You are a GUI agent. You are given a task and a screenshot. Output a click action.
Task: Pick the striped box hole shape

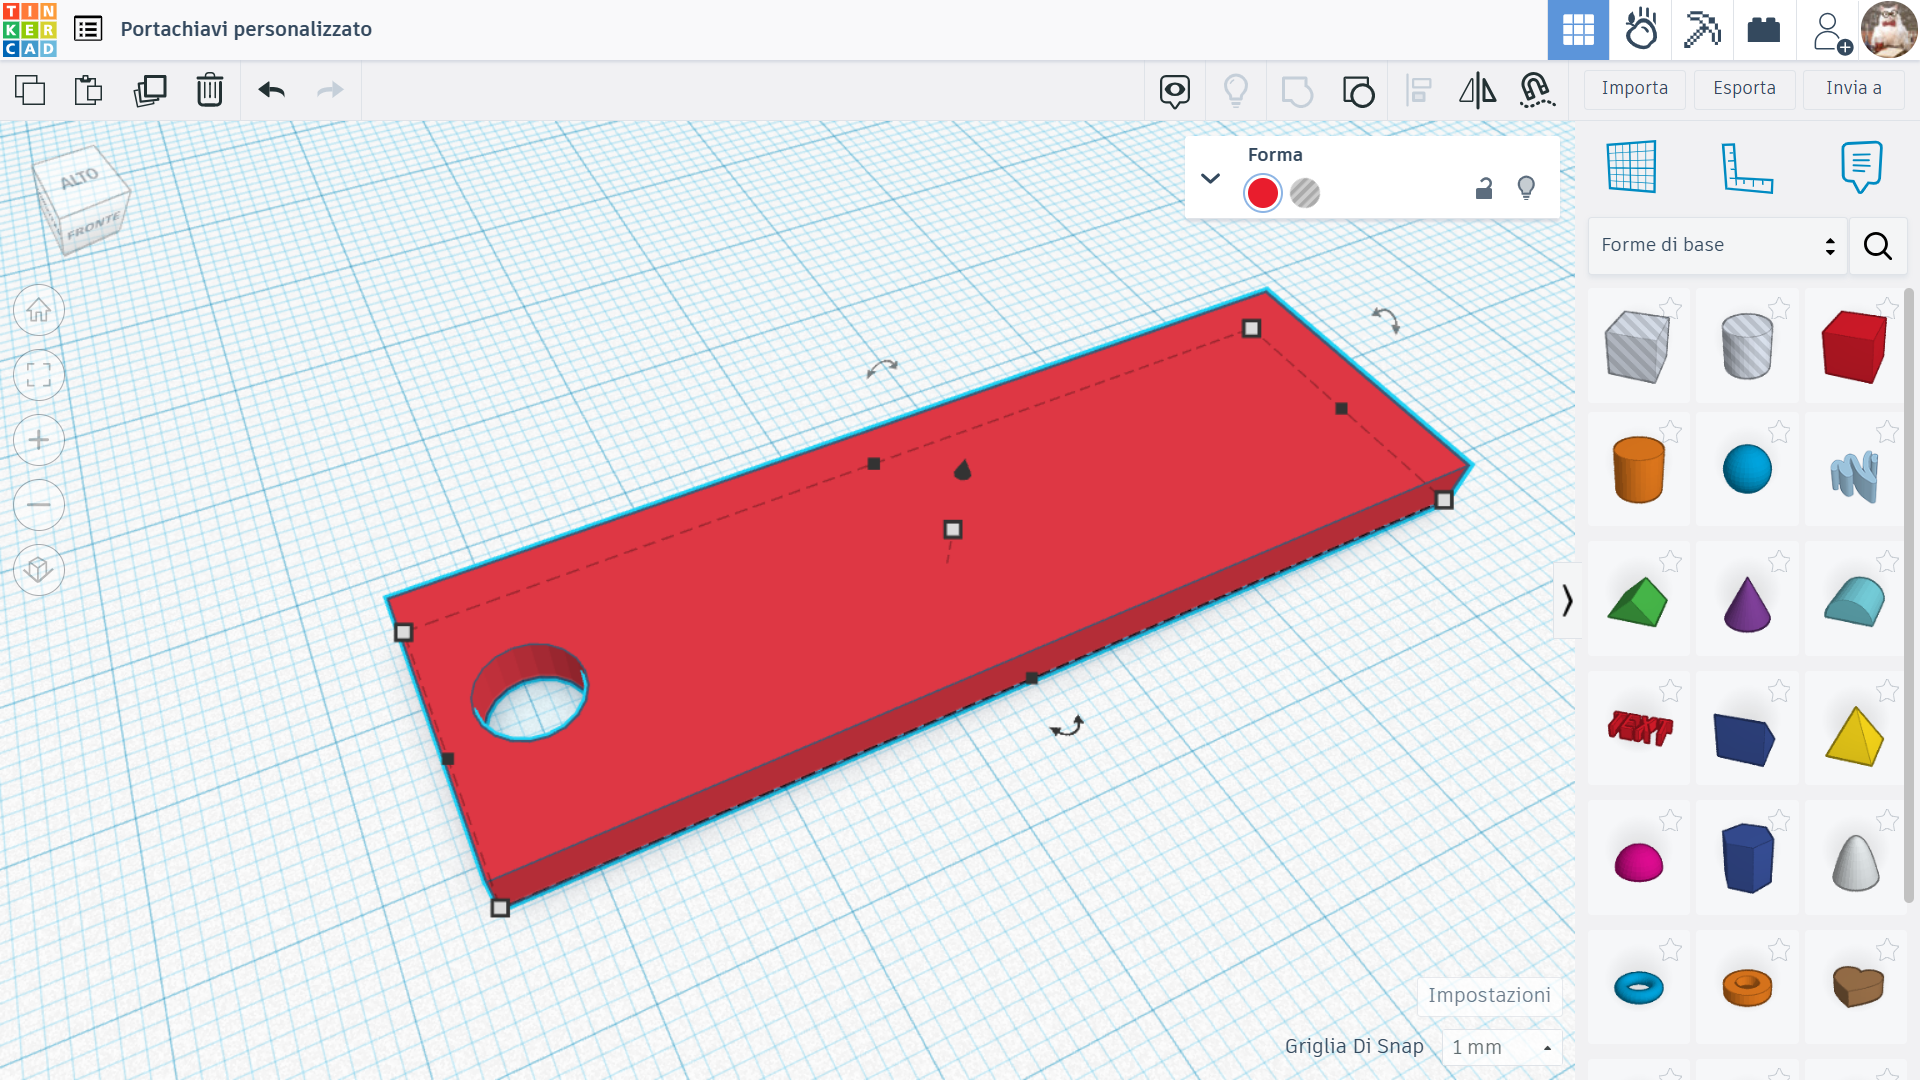click(1637, 346)
